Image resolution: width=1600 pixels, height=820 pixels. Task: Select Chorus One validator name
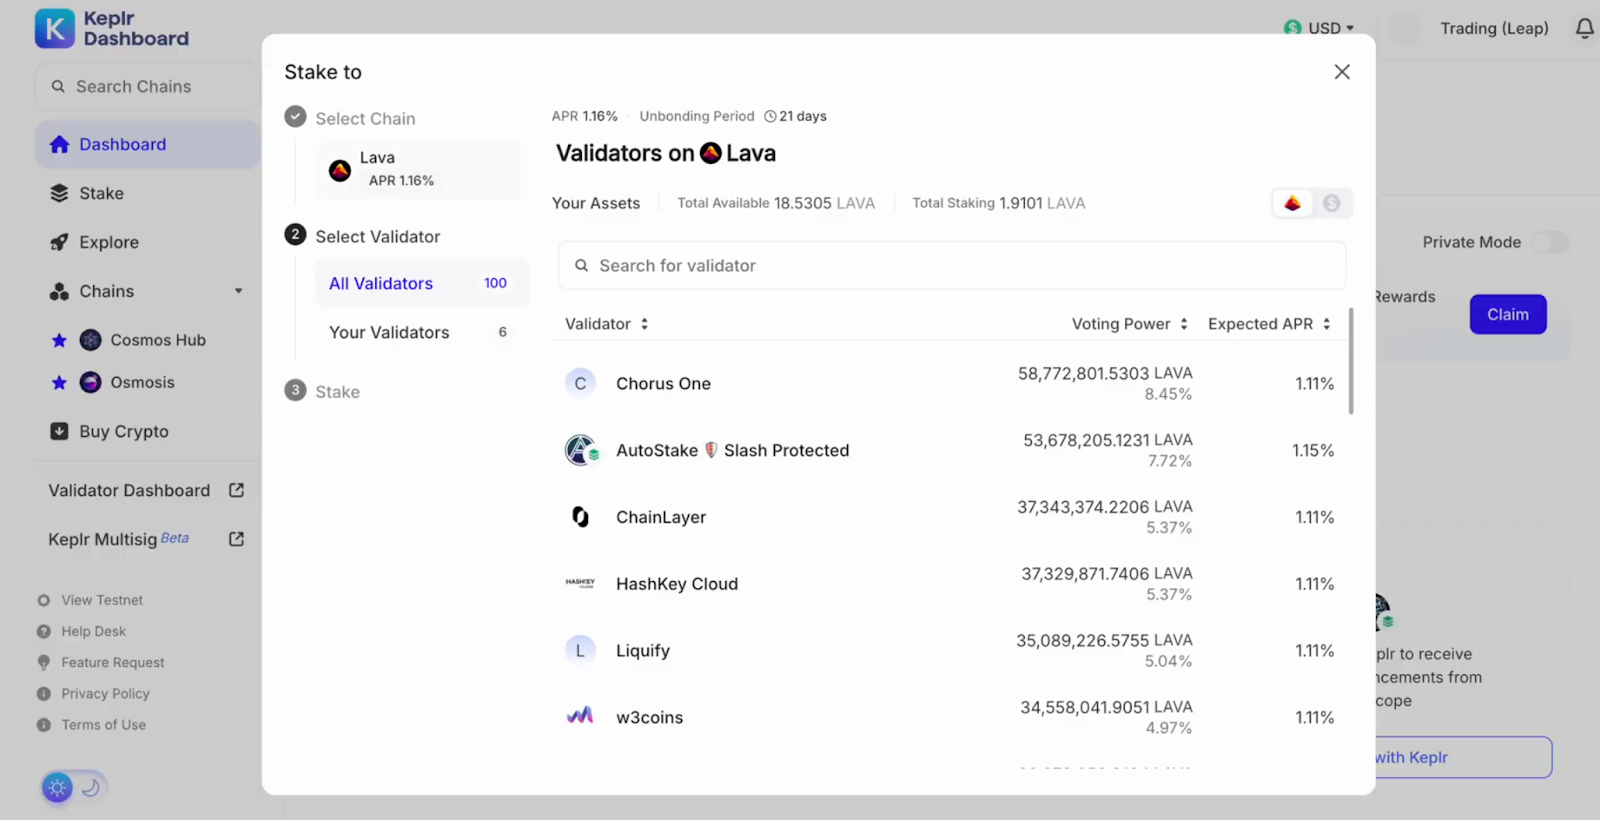663,383
